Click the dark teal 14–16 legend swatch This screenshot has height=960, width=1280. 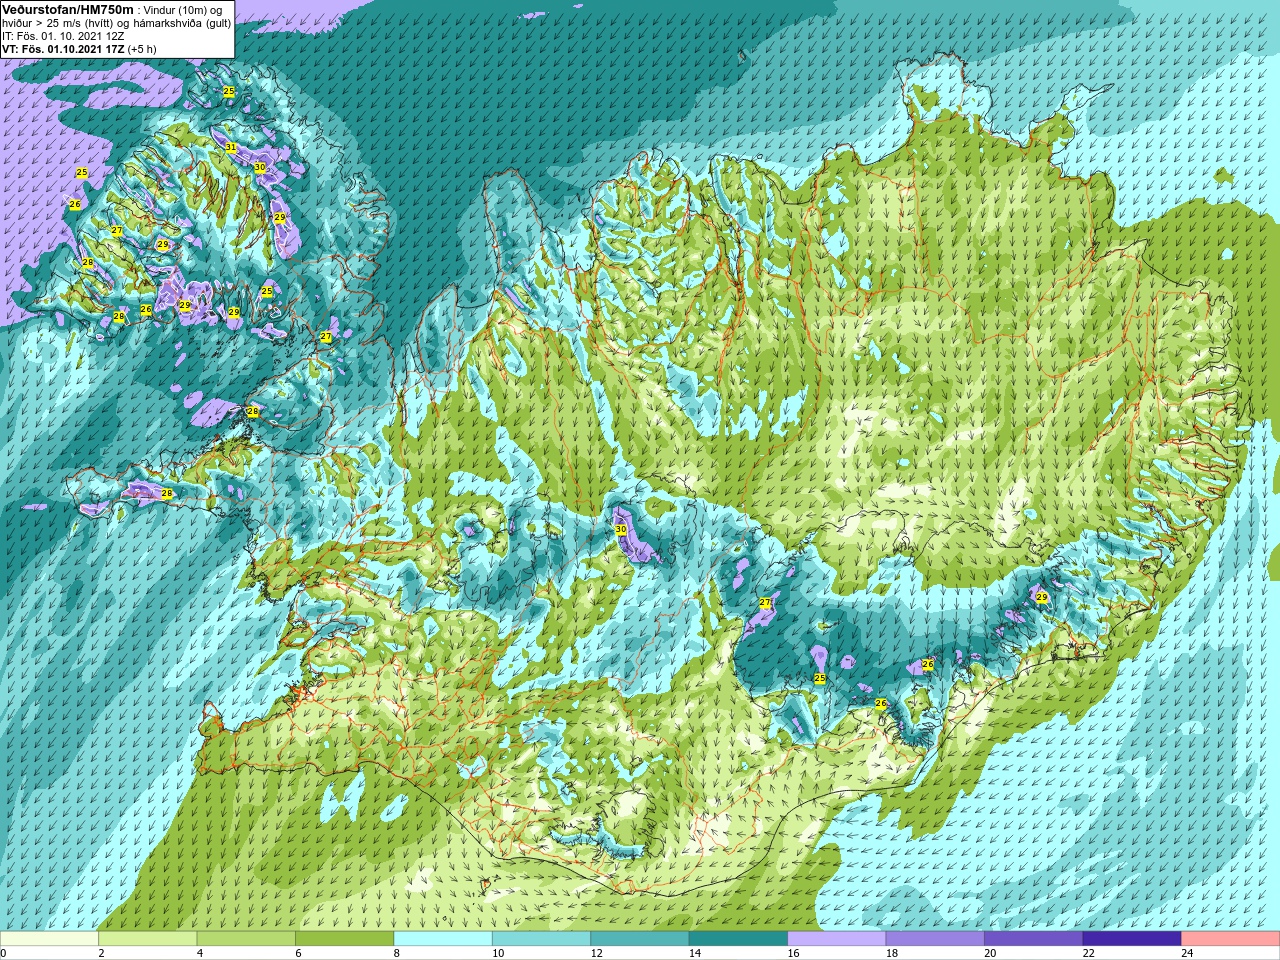tap(738, 939)
